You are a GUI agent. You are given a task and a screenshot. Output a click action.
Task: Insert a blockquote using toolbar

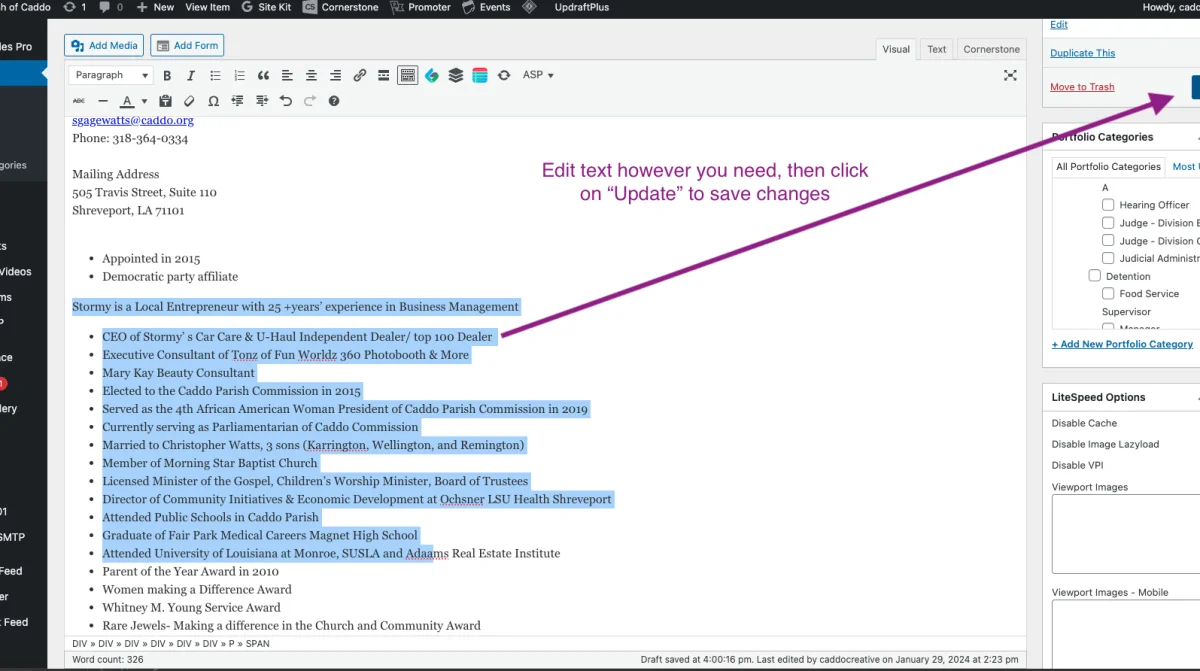(x=263, y=75)
